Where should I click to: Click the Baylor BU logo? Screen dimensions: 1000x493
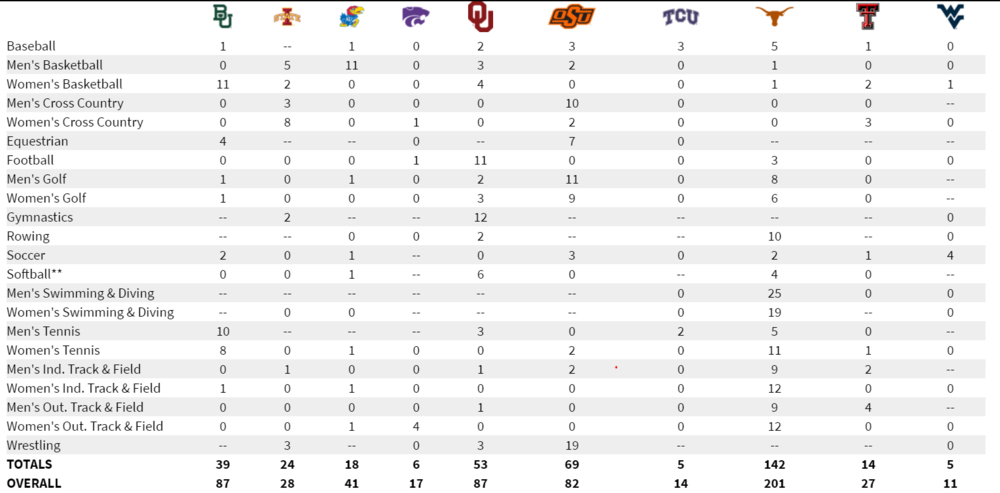tap(222, 16)
